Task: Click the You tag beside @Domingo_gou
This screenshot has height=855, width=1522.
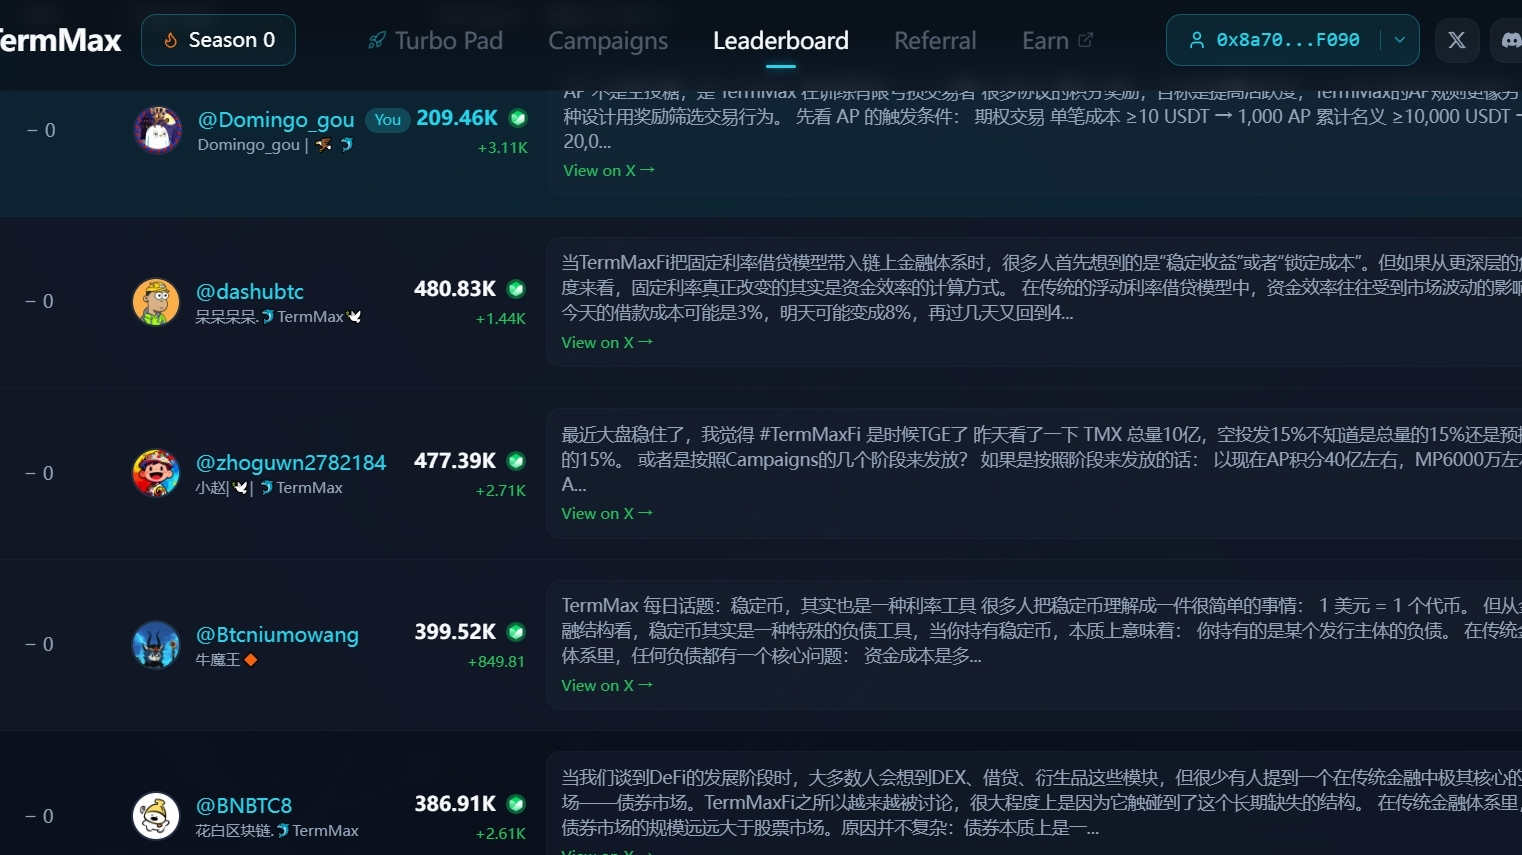Action: [x=388, y=120]
